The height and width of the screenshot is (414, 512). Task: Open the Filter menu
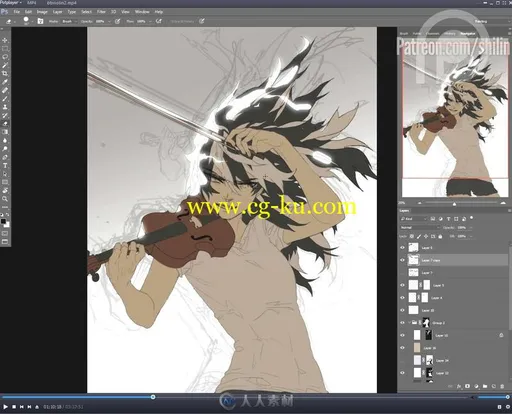coord(101,12)
